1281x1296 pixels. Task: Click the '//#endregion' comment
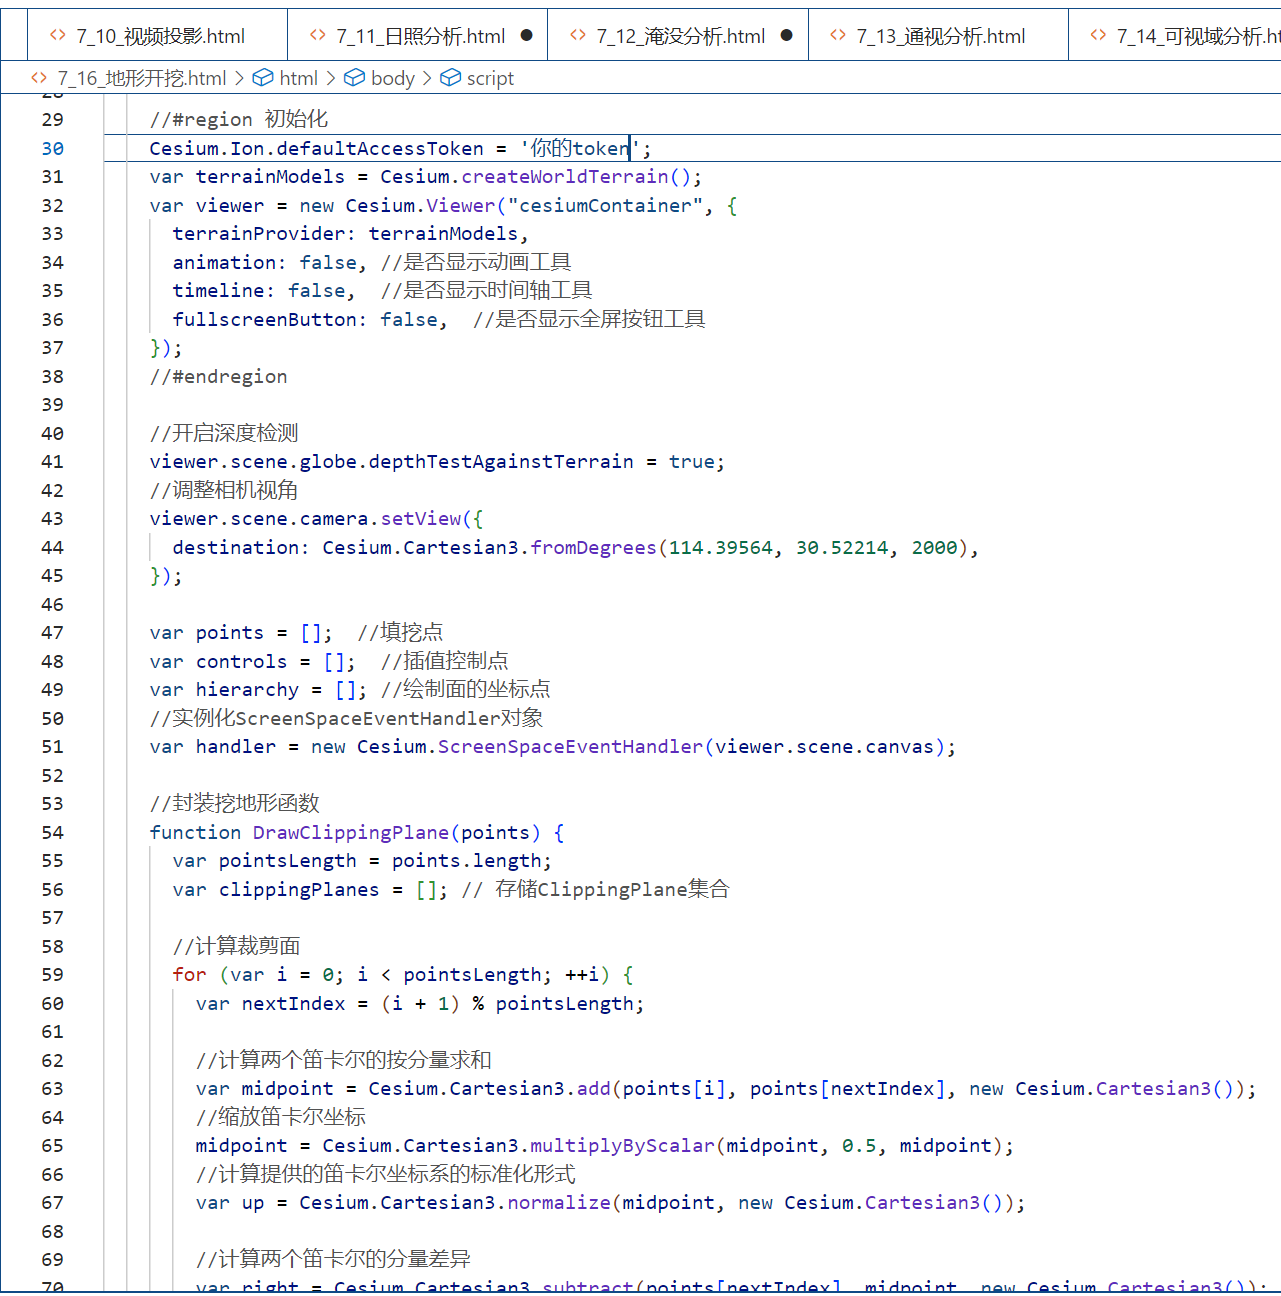(218, 376)
